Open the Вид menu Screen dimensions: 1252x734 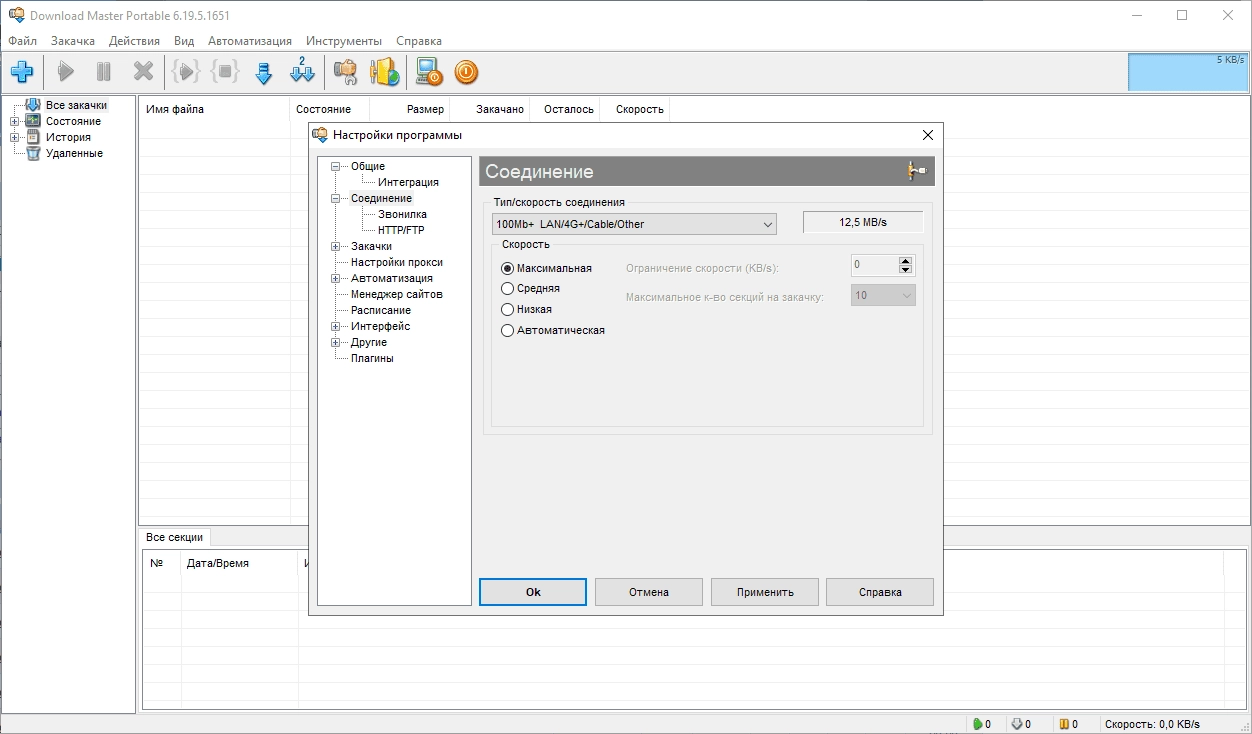pyautogui.click(x=184, y=41)
